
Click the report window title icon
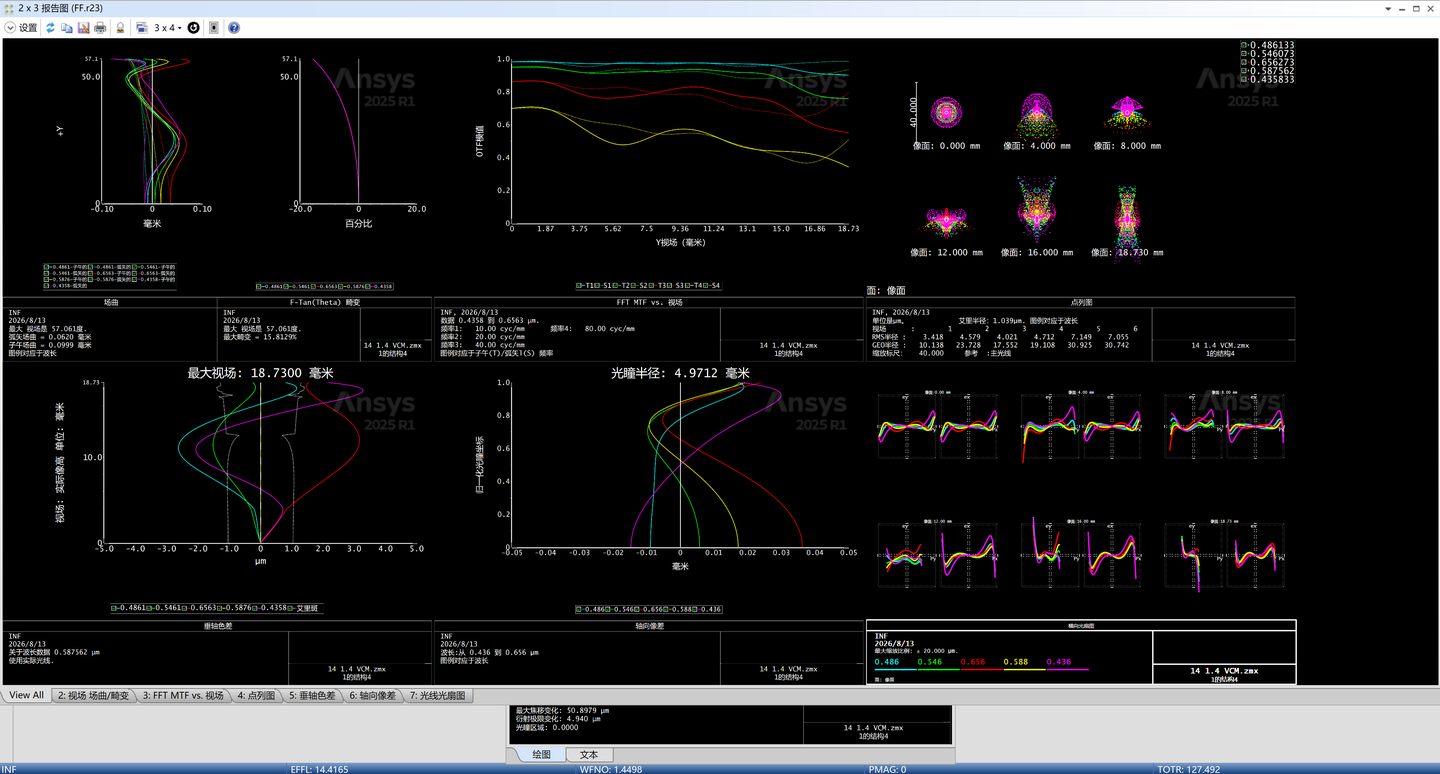(x=9, y=8)
